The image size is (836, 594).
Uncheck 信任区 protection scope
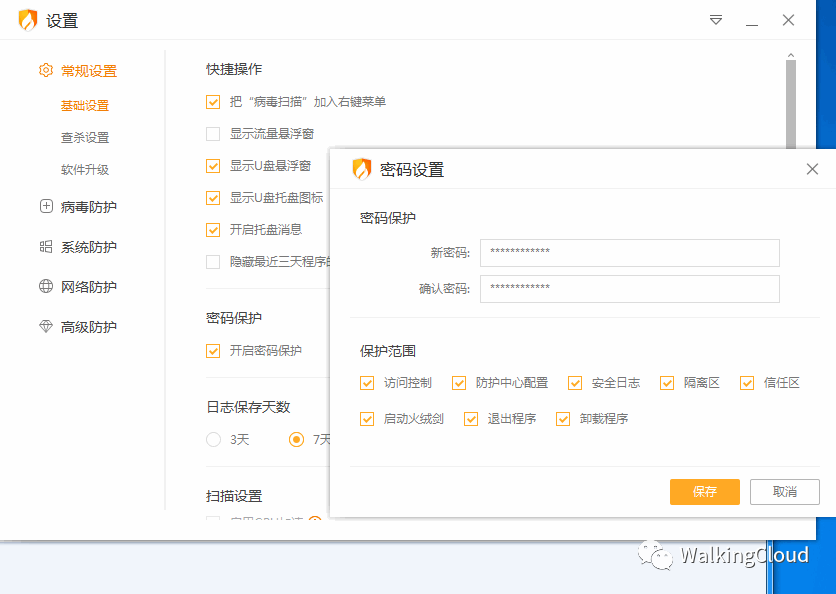747,383
